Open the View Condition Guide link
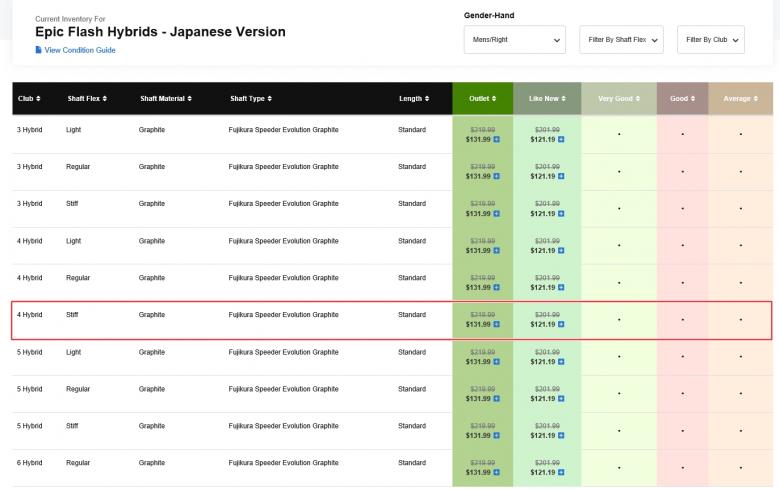The height and width of the screenshot is (489, 780). (80, 50)
